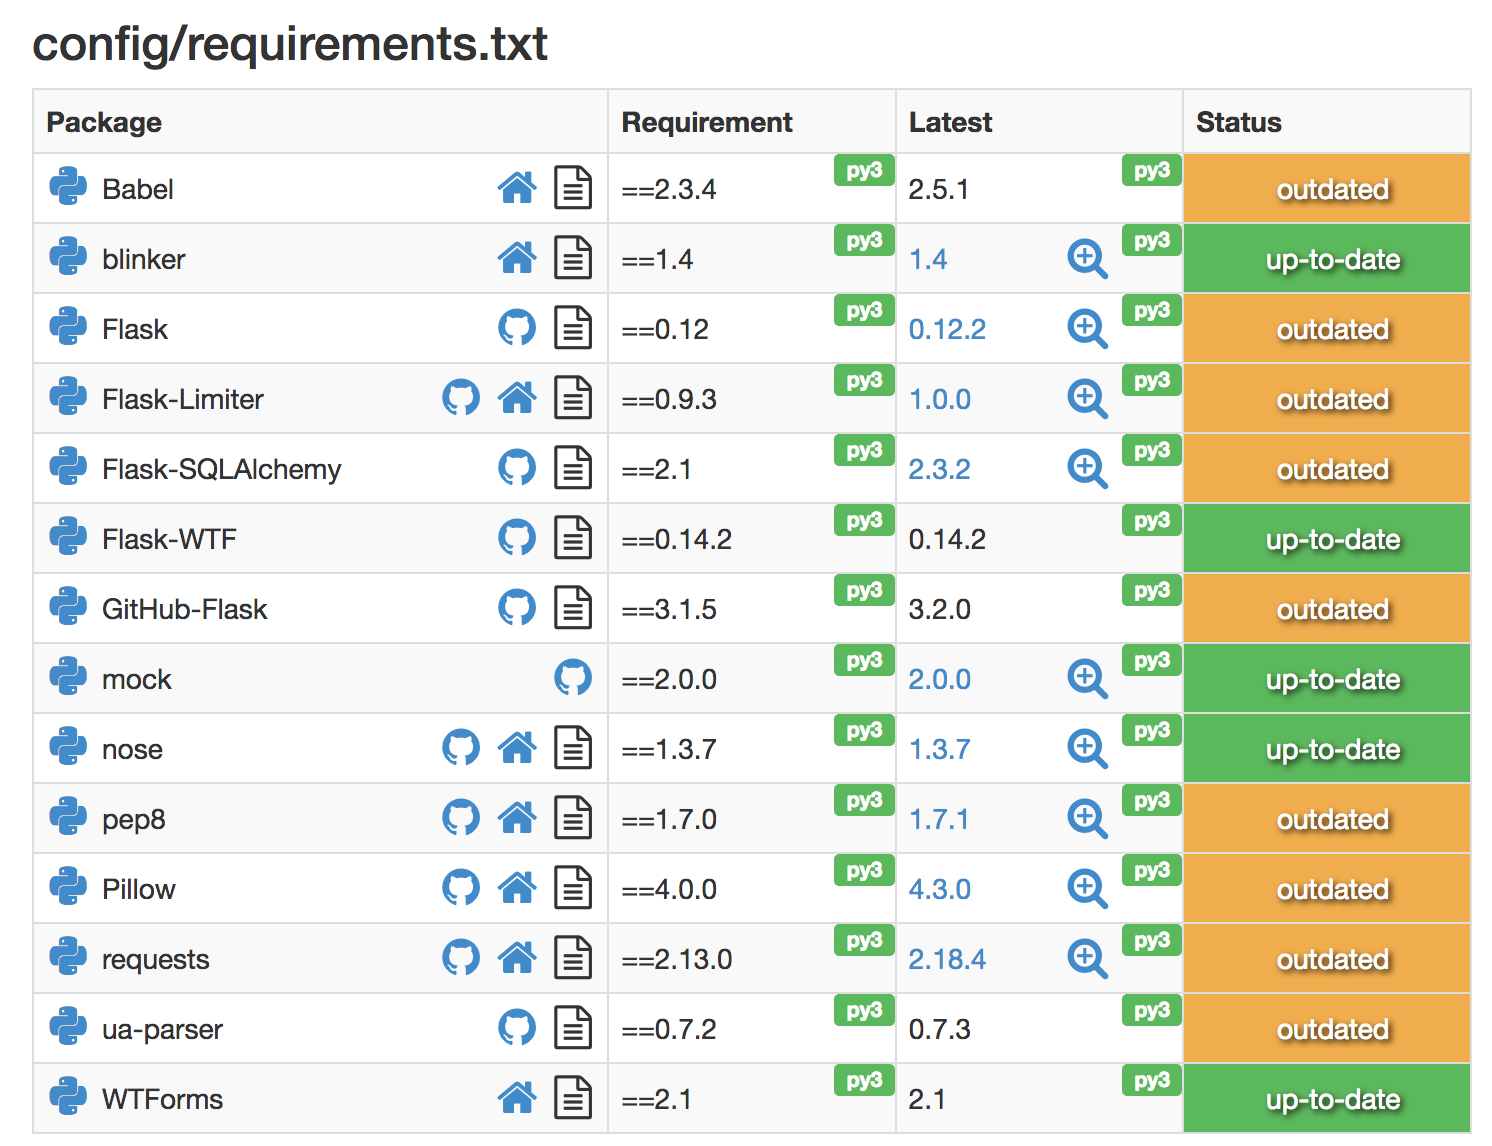Open the Flask-Limiter homepage icon
Image resolution: width=1492 pixels, height=1146 pixels.
(x=517, y=398)
